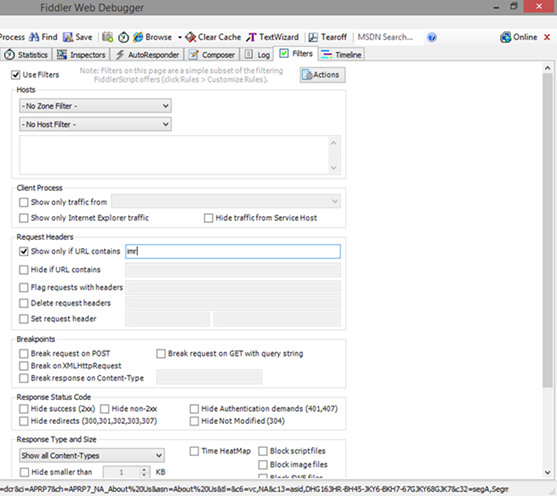Image resolution: width=557 pixels, height=496 pixels.
Task: Click the KB size stepper arrows
Action: [144, 472]
